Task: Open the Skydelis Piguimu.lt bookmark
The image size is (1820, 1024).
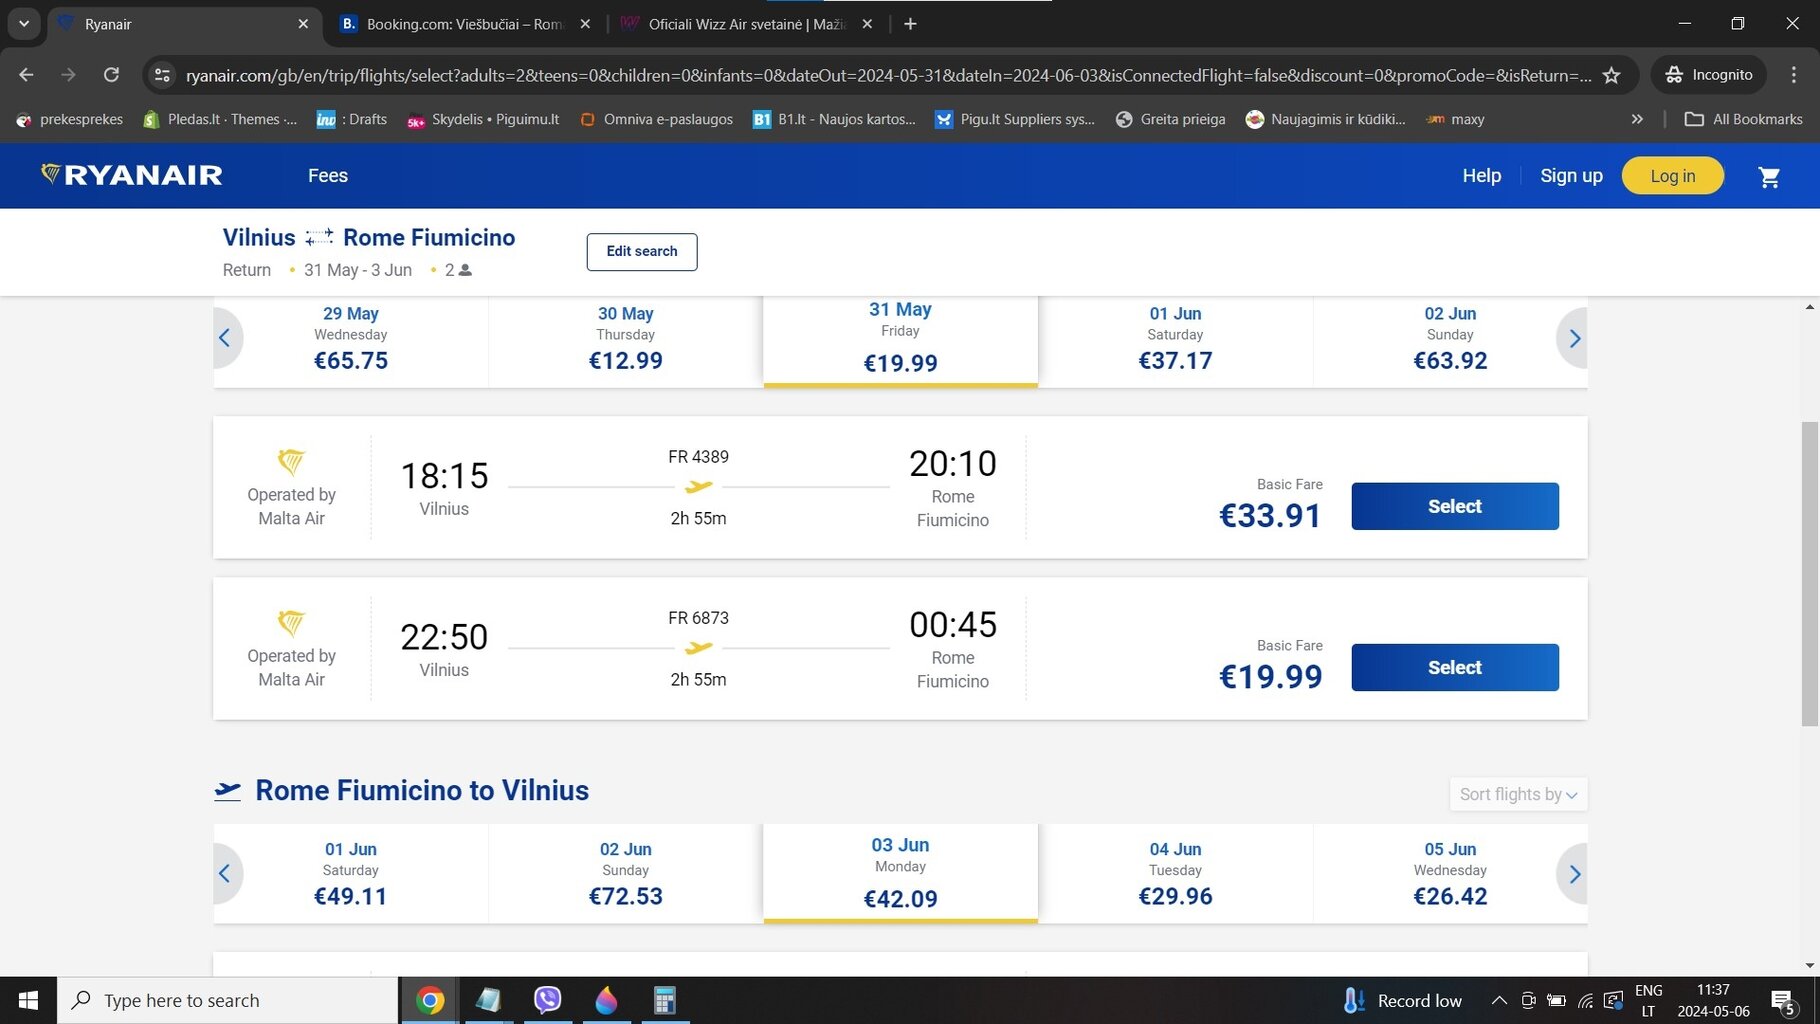Action: pos(483,119)
